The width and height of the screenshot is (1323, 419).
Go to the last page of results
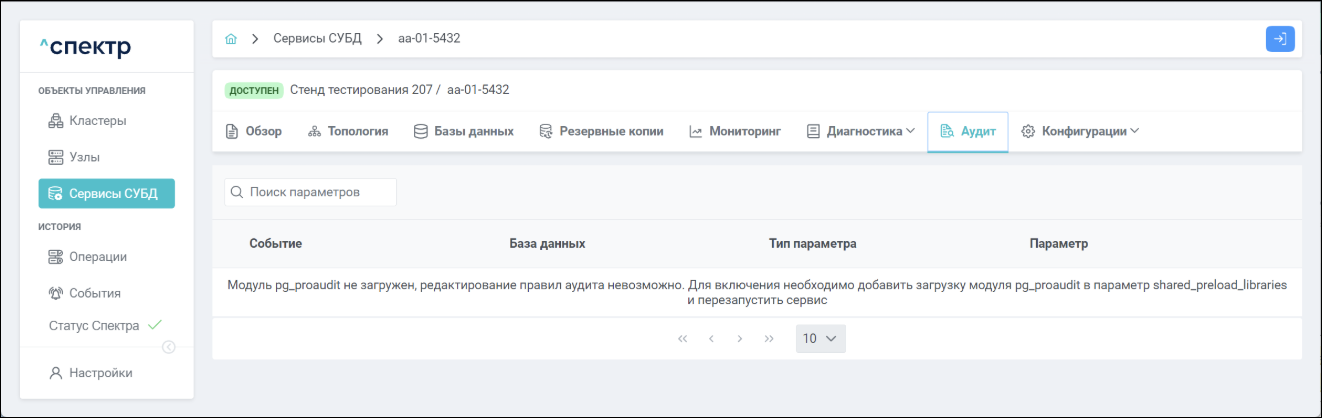769,339
